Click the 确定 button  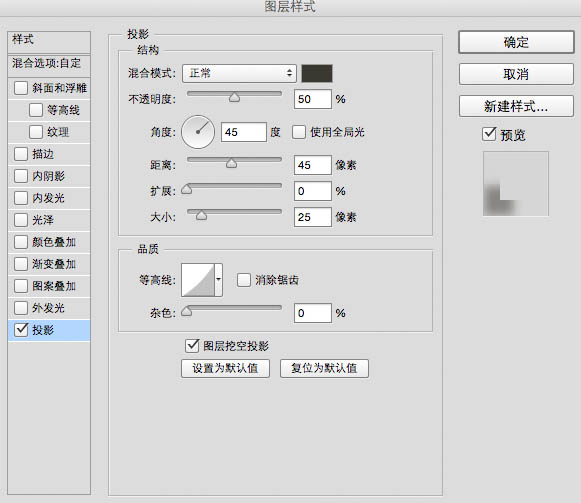click(x=516, y=42)
